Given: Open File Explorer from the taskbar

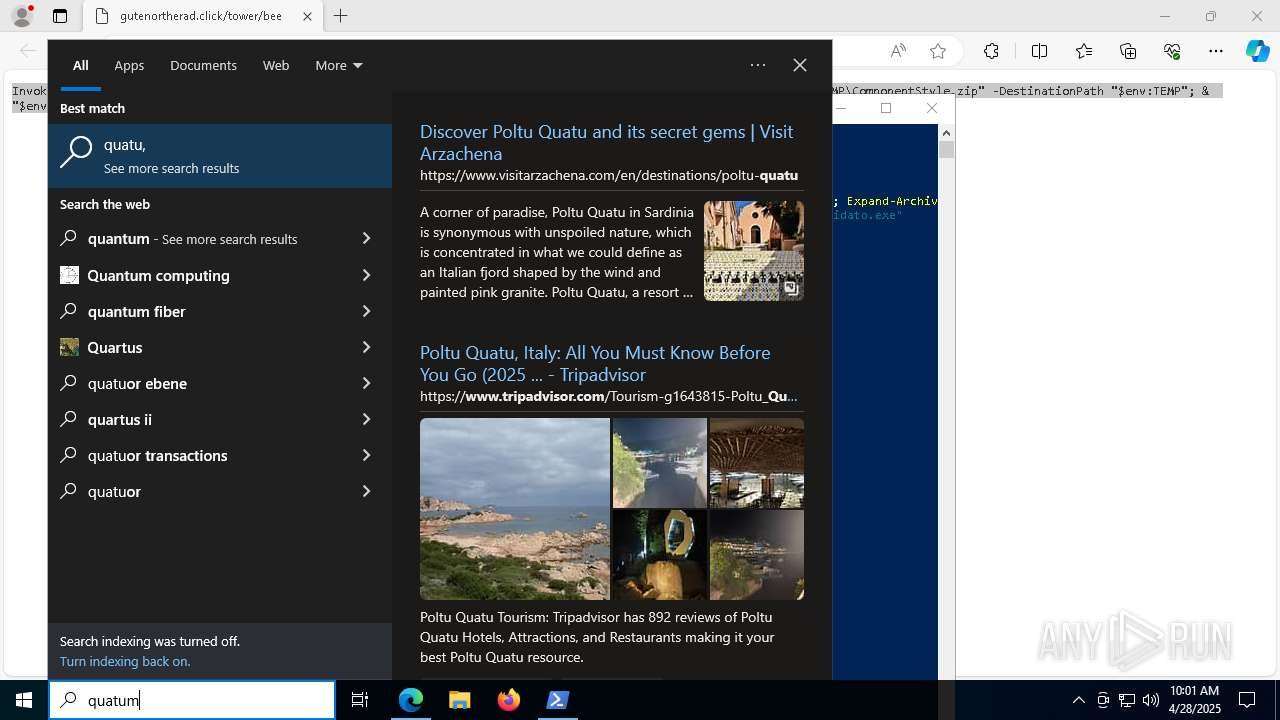Looking at the screenshot, I should coord(460,700).
